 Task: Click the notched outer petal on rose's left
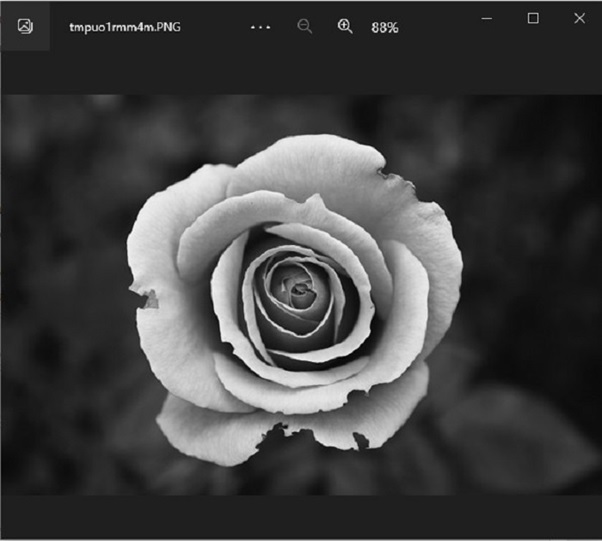coord(150,298)
